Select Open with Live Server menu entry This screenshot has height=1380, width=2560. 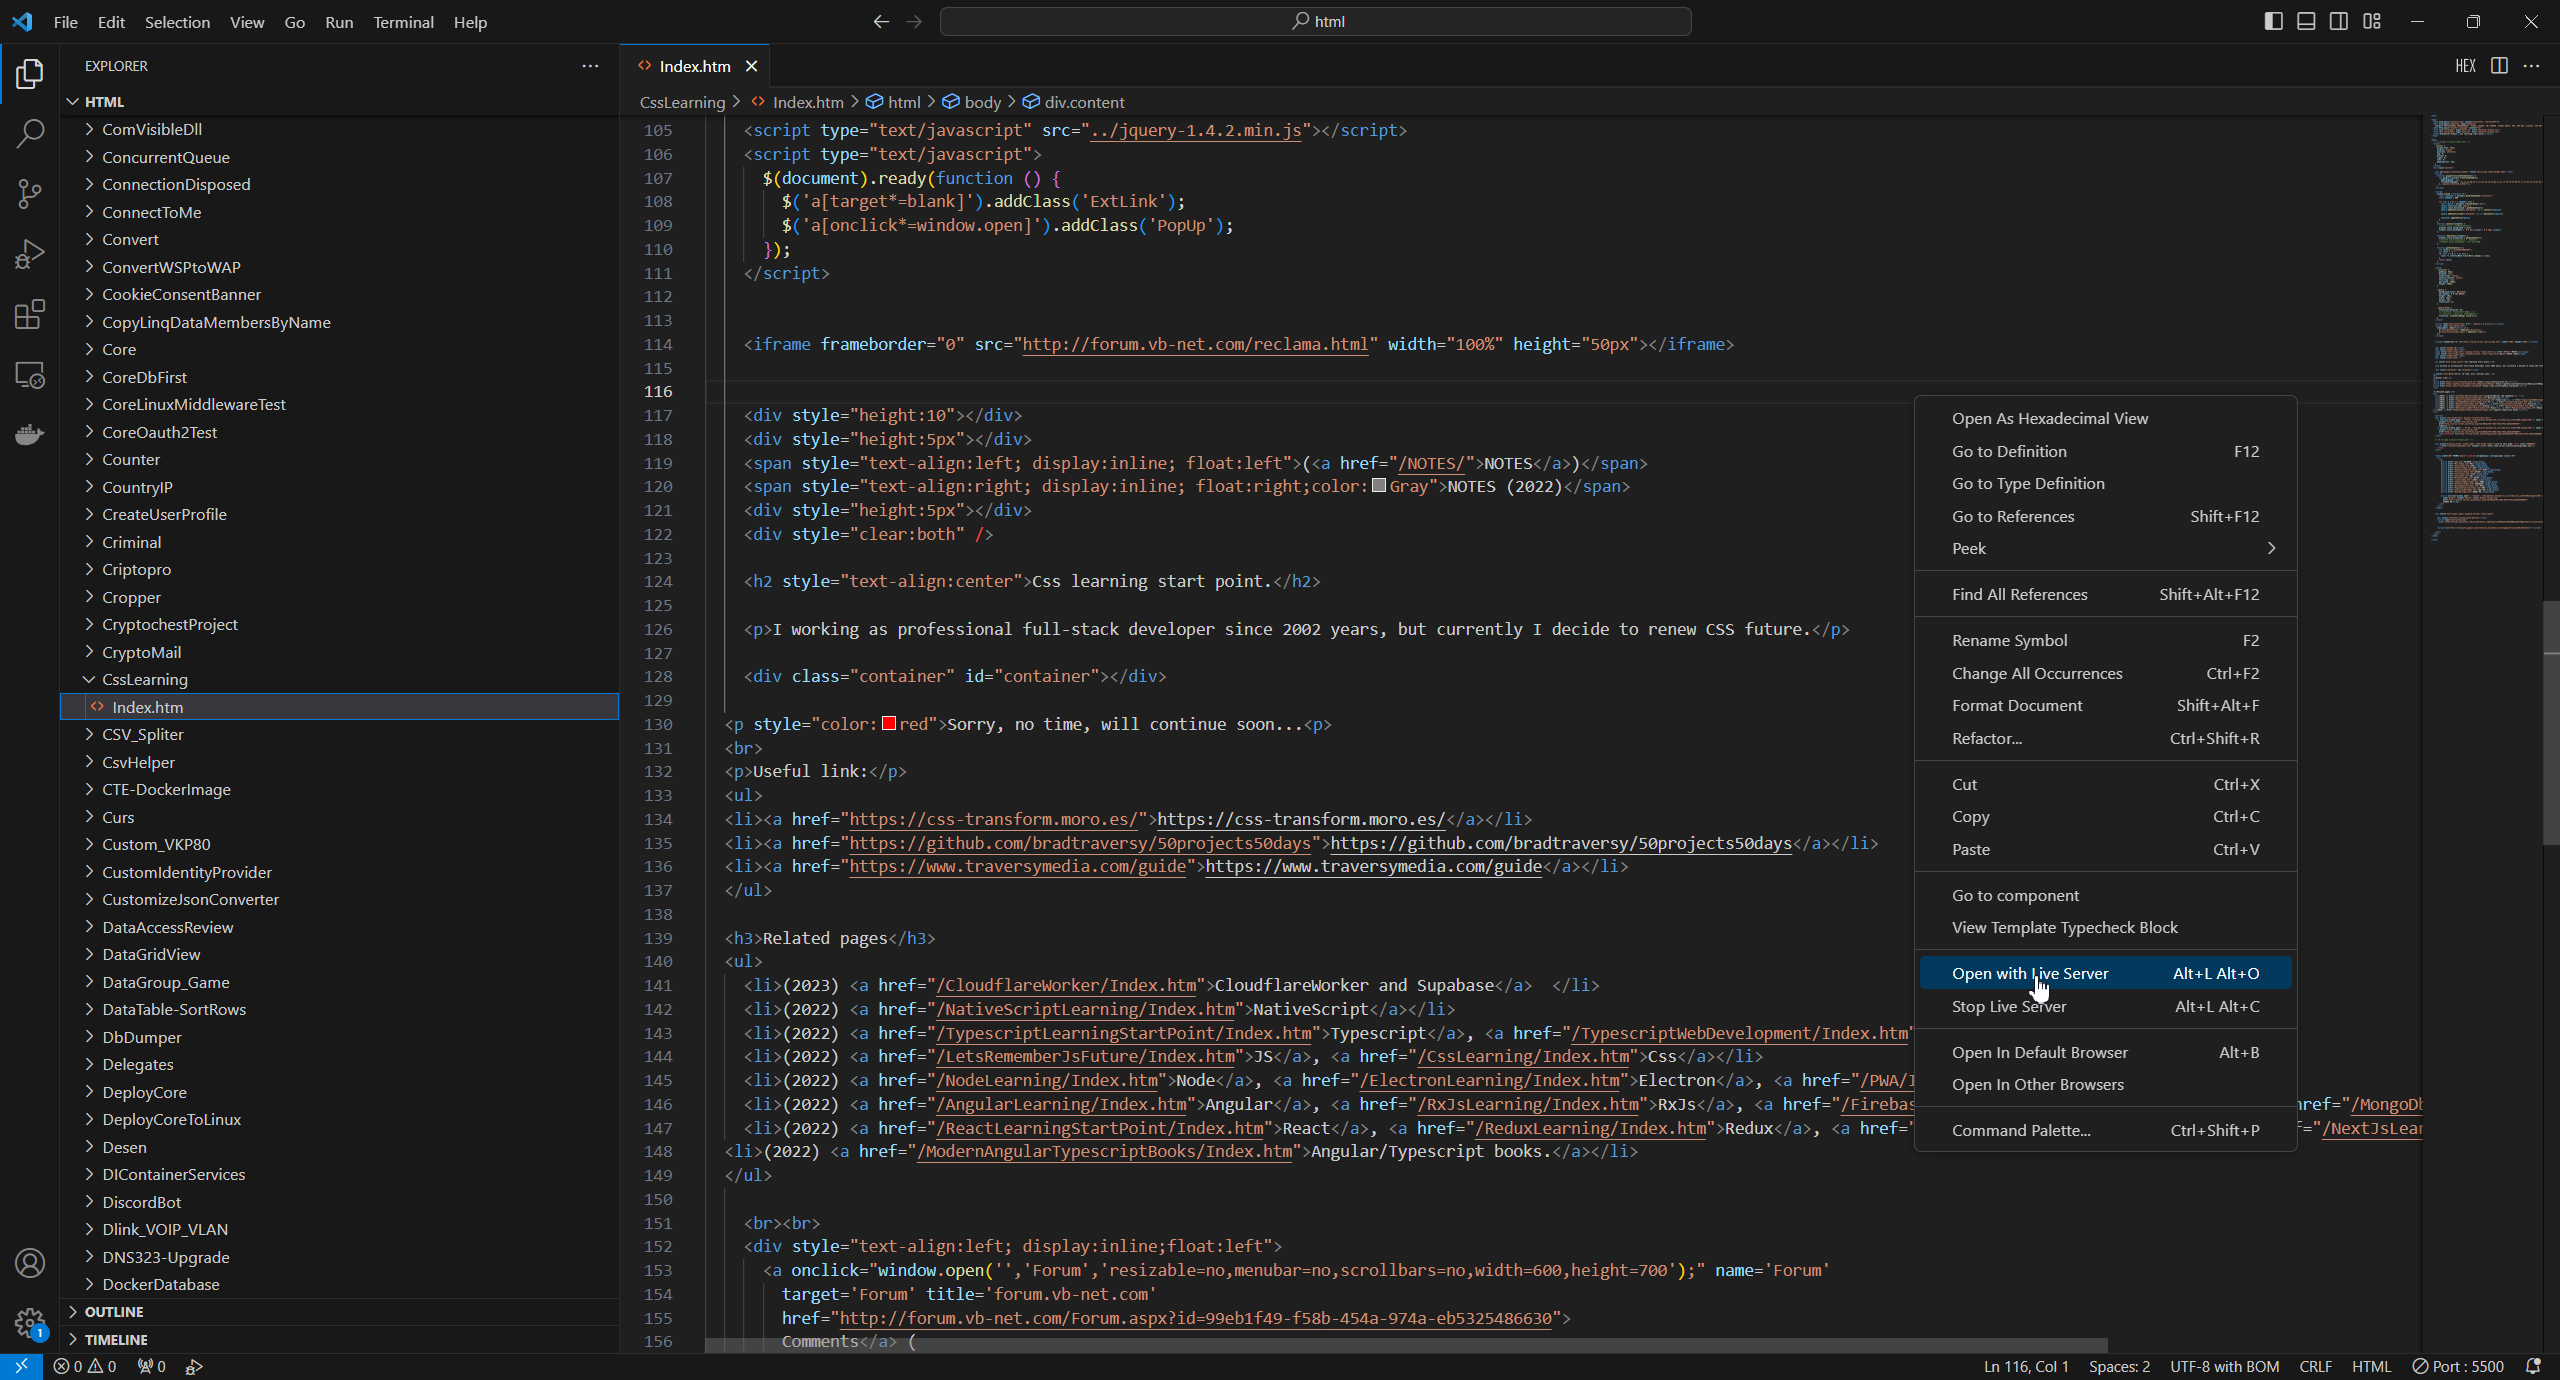pos(2029,973)
